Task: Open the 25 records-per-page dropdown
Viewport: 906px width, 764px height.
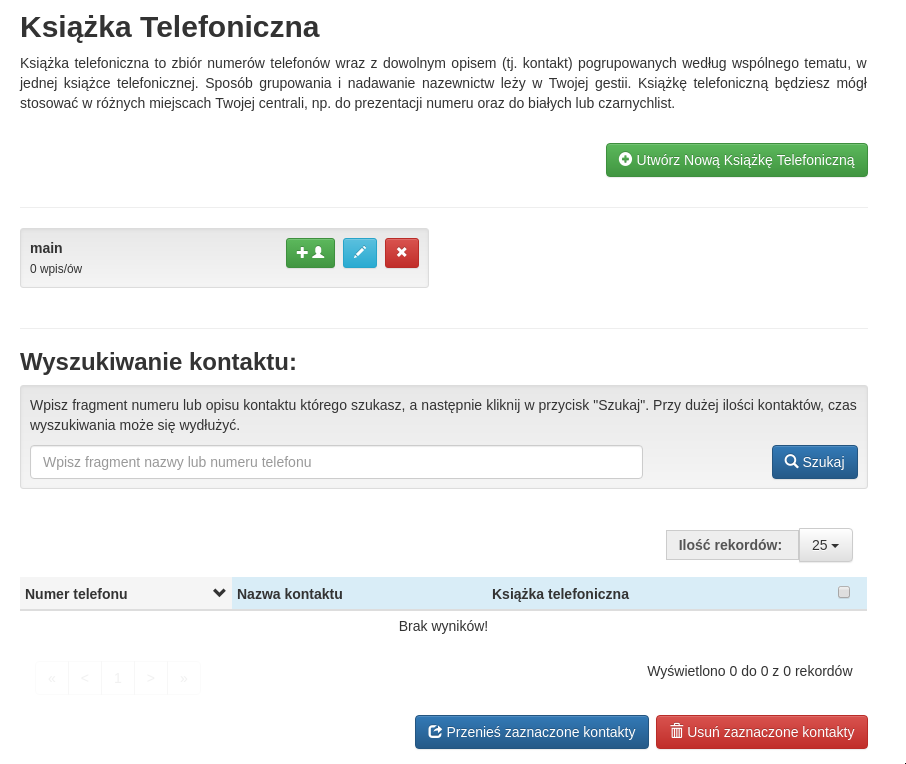Action: click(x=825, y=545)
